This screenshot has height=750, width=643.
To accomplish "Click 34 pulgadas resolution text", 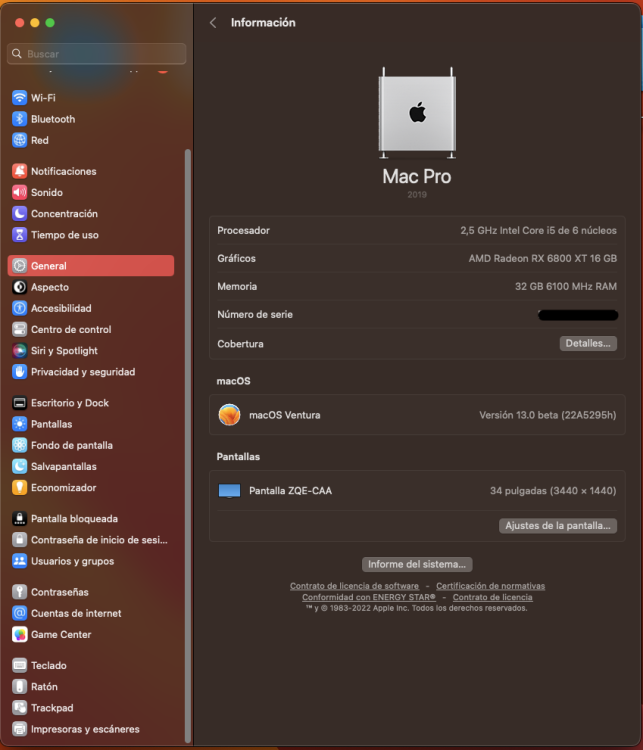I will click(x=553, y=491).
